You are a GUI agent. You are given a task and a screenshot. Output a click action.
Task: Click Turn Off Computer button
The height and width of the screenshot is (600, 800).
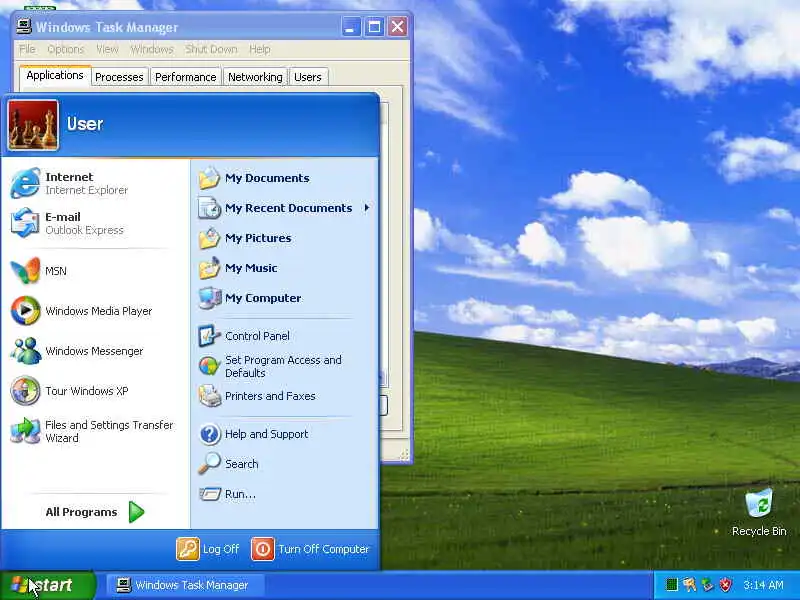click(310, 549)
